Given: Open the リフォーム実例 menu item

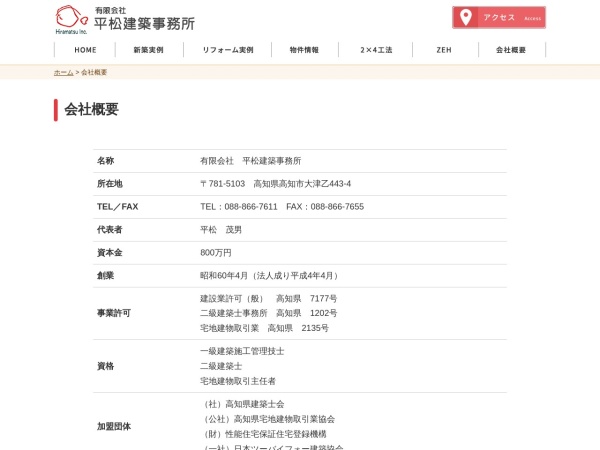Looking at the screenshot, I should click(228, 50).
